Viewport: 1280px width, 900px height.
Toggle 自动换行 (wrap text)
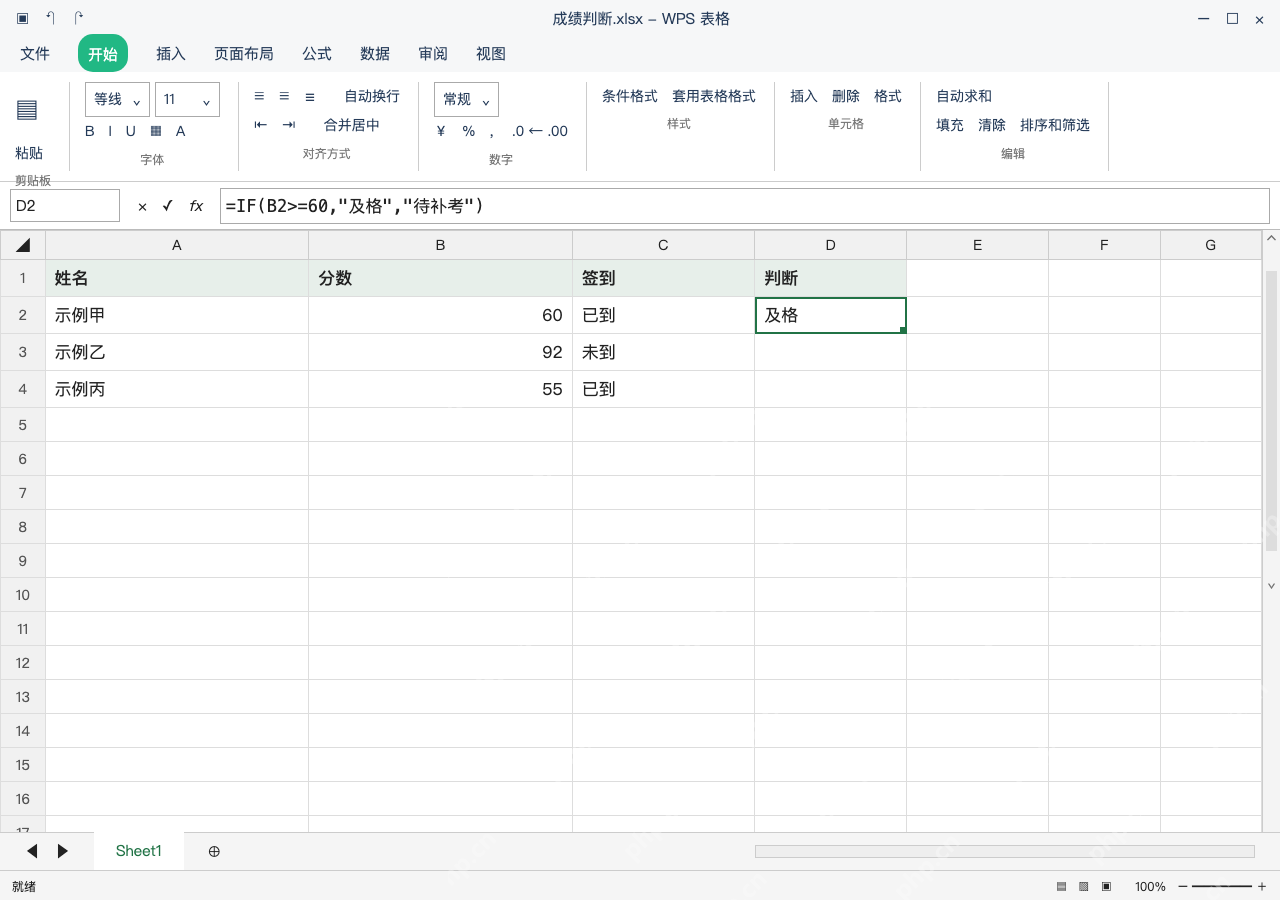(x=372, y=96)
